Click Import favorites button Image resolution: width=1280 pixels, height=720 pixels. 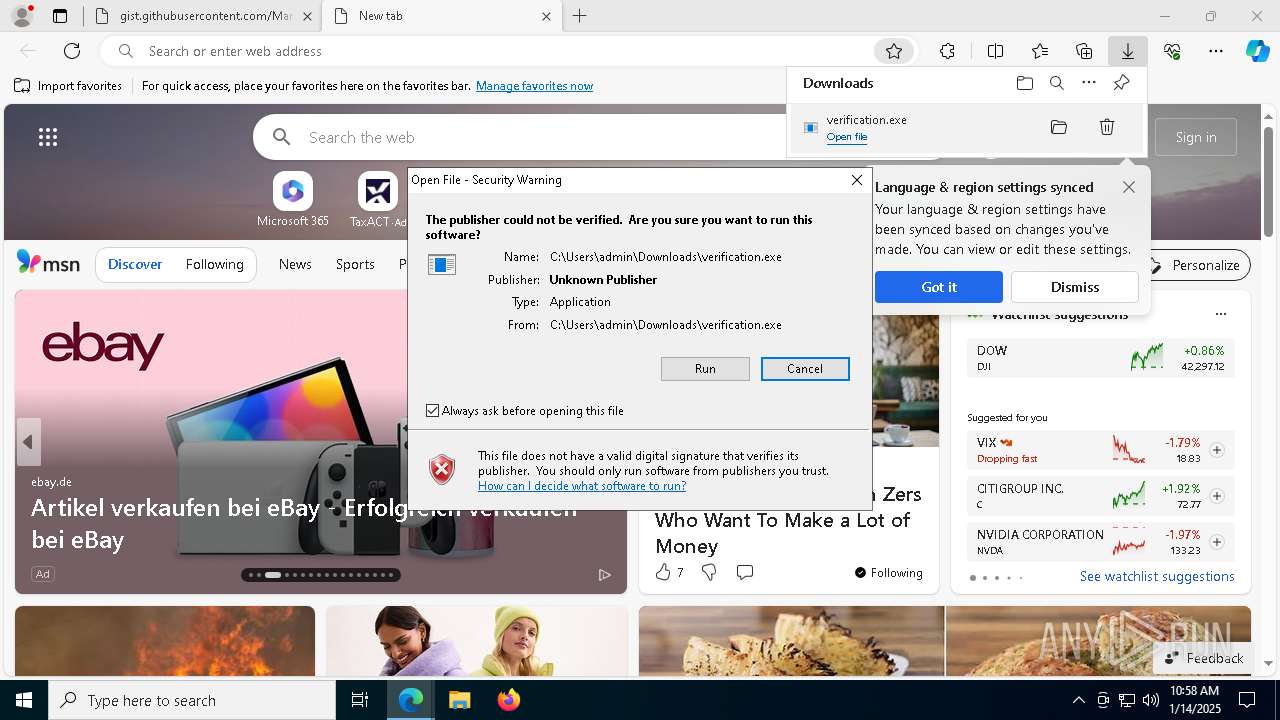(68, 86)
